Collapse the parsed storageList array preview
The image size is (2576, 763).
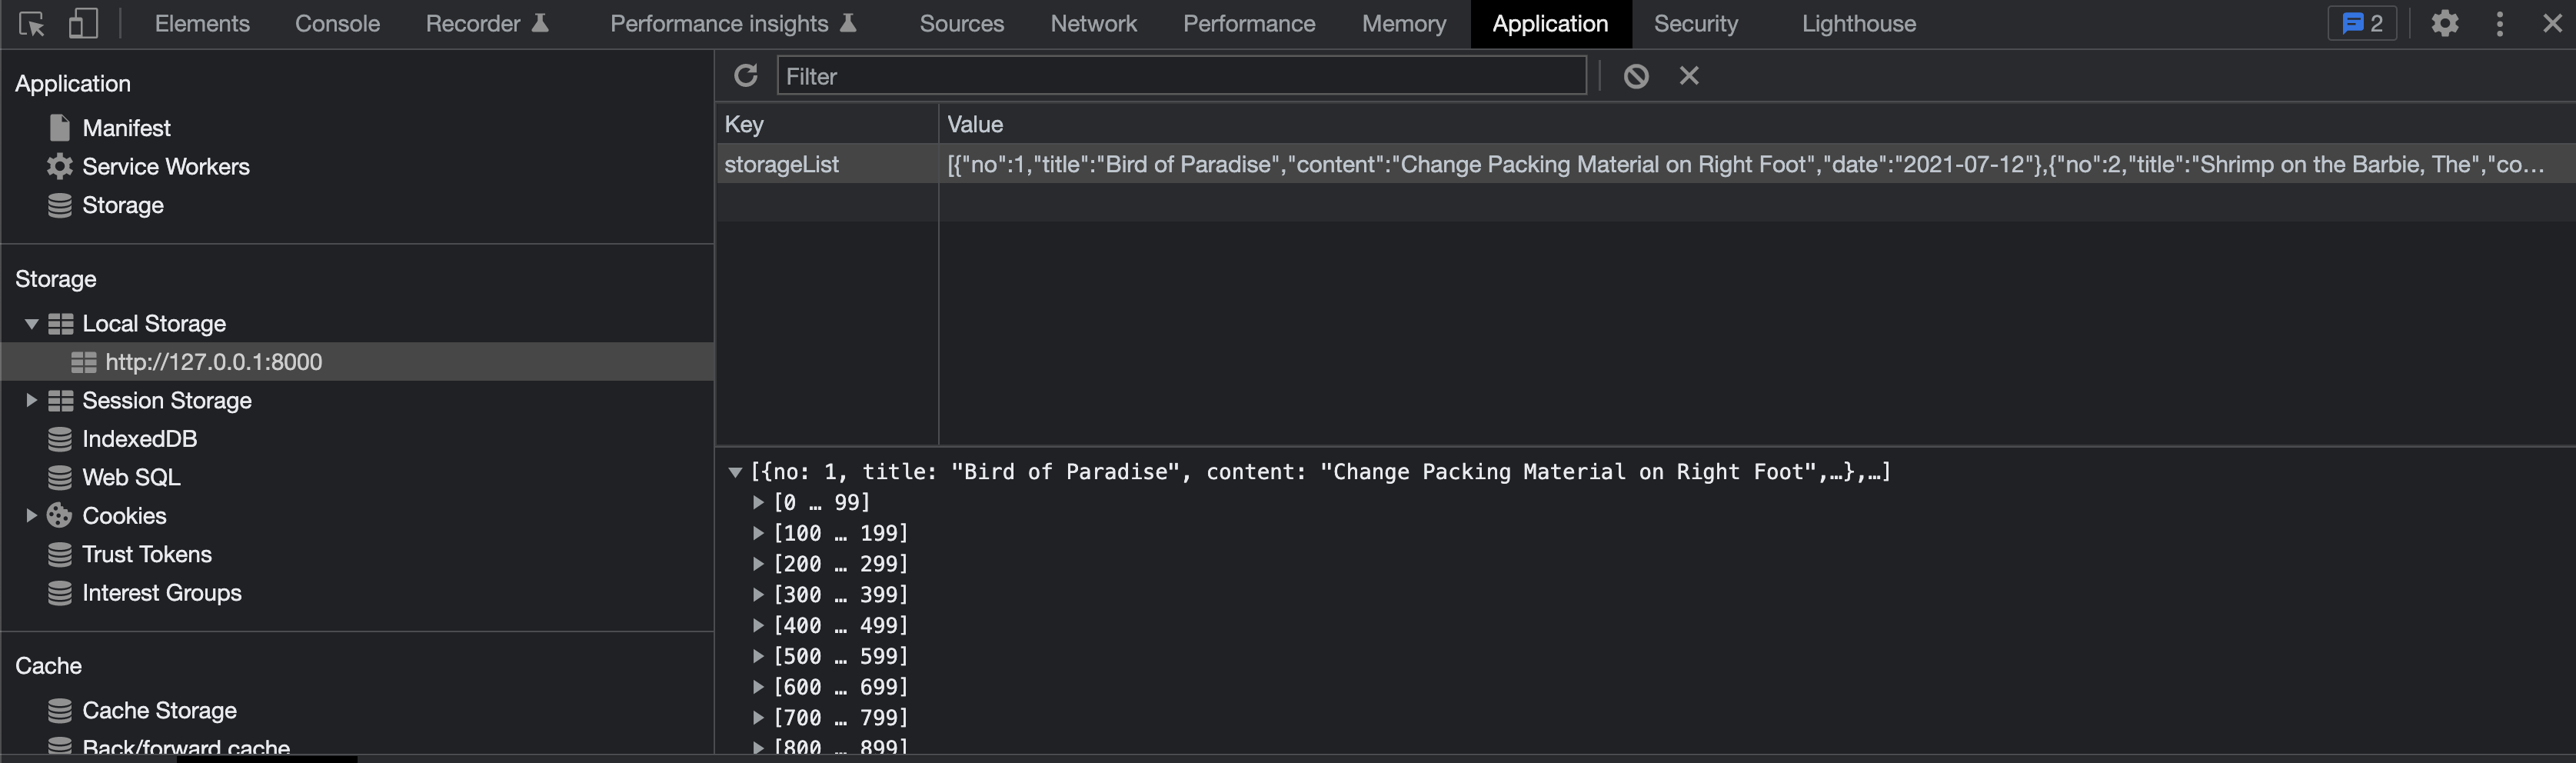pos(736,472)
